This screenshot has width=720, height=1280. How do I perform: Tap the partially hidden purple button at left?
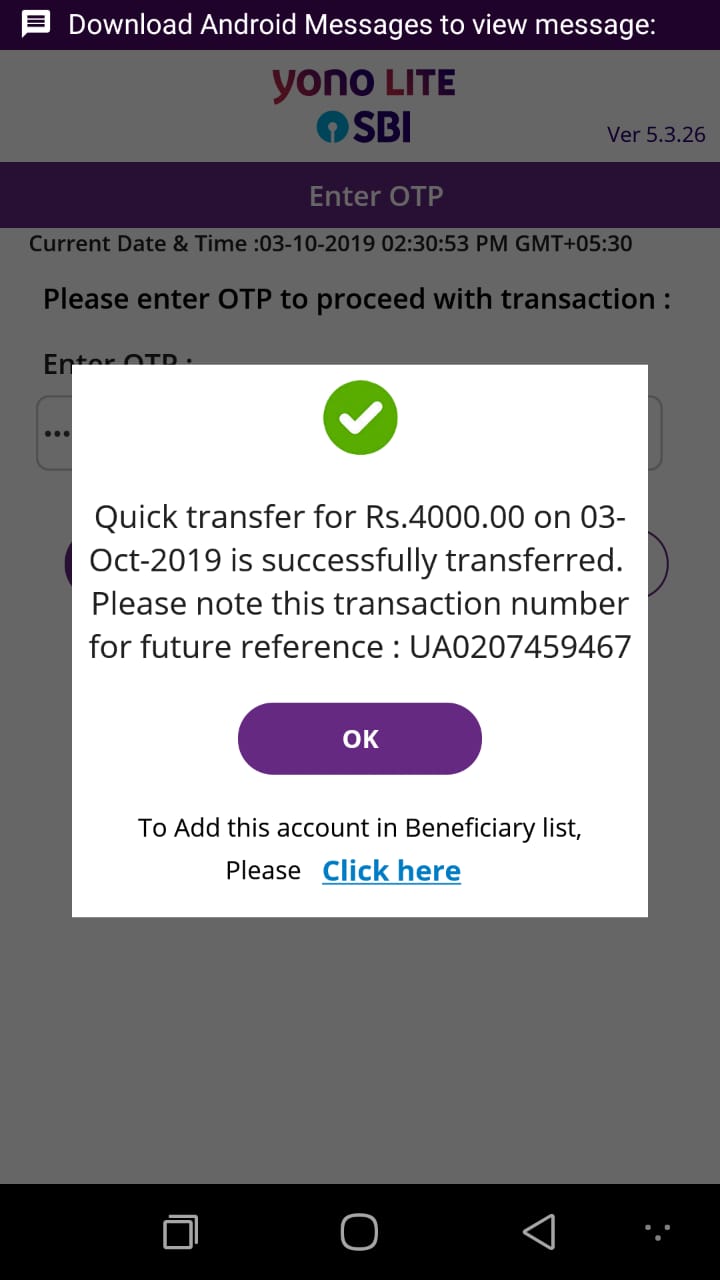pyautogui.click(x=69, y=564)
